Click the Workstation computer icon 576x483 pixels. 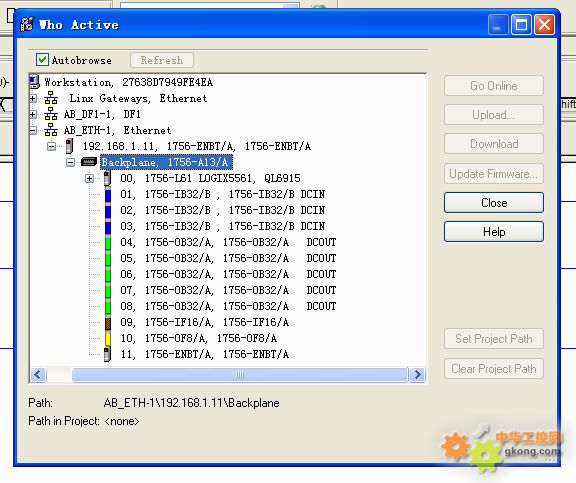(35, 82)
